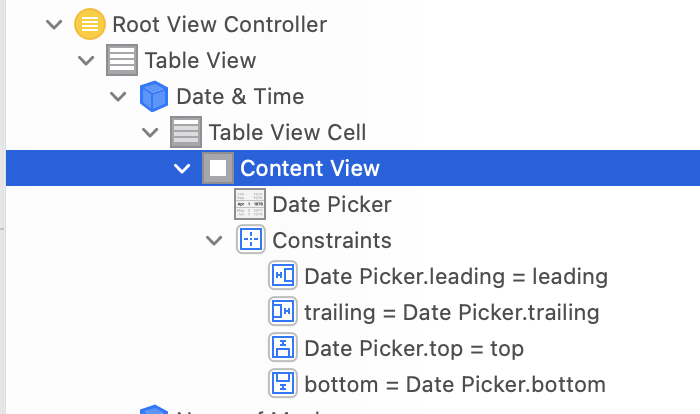Click the blue cube Date & Time icon
Screen dimensions: 700x414
coord(154,96)
